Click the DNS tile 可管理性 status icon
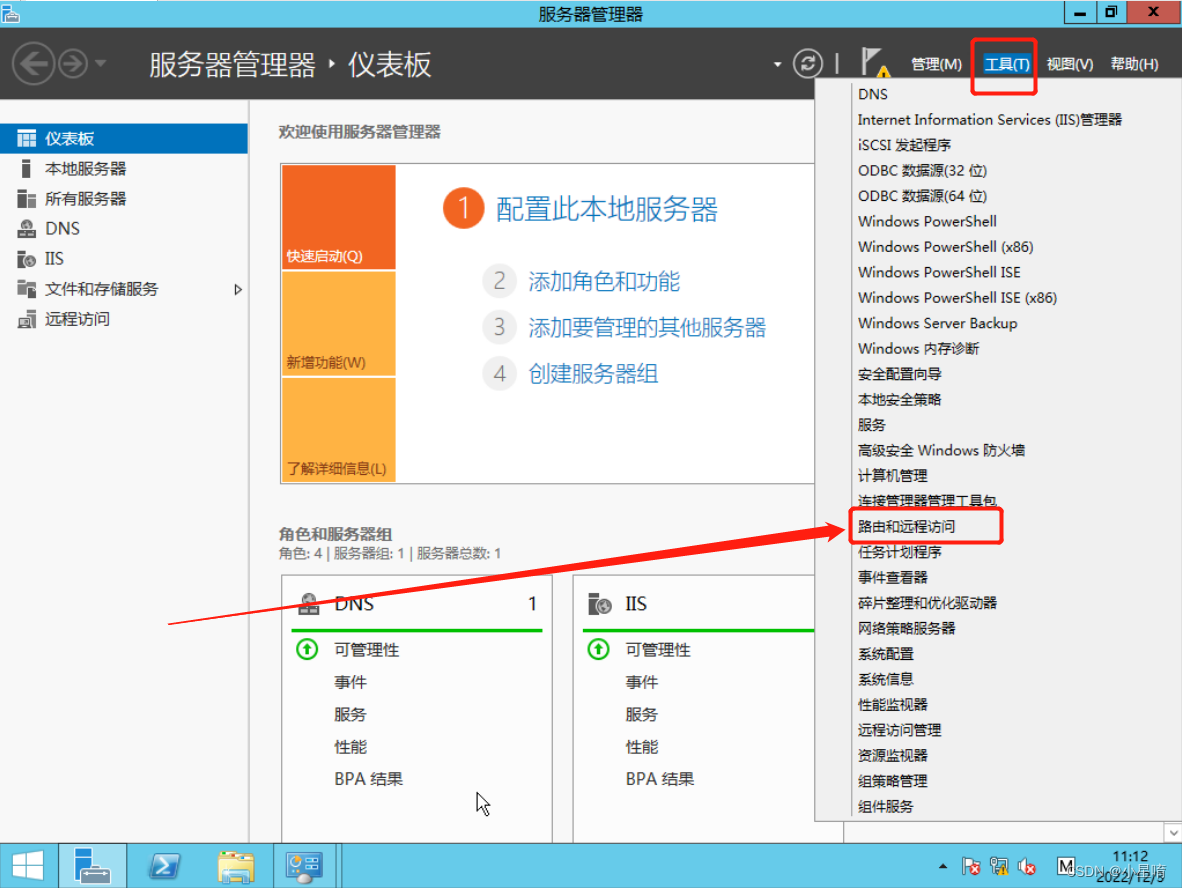This screenshot has height=888, width=1182. pyautogui.click(x=307, y=649)
